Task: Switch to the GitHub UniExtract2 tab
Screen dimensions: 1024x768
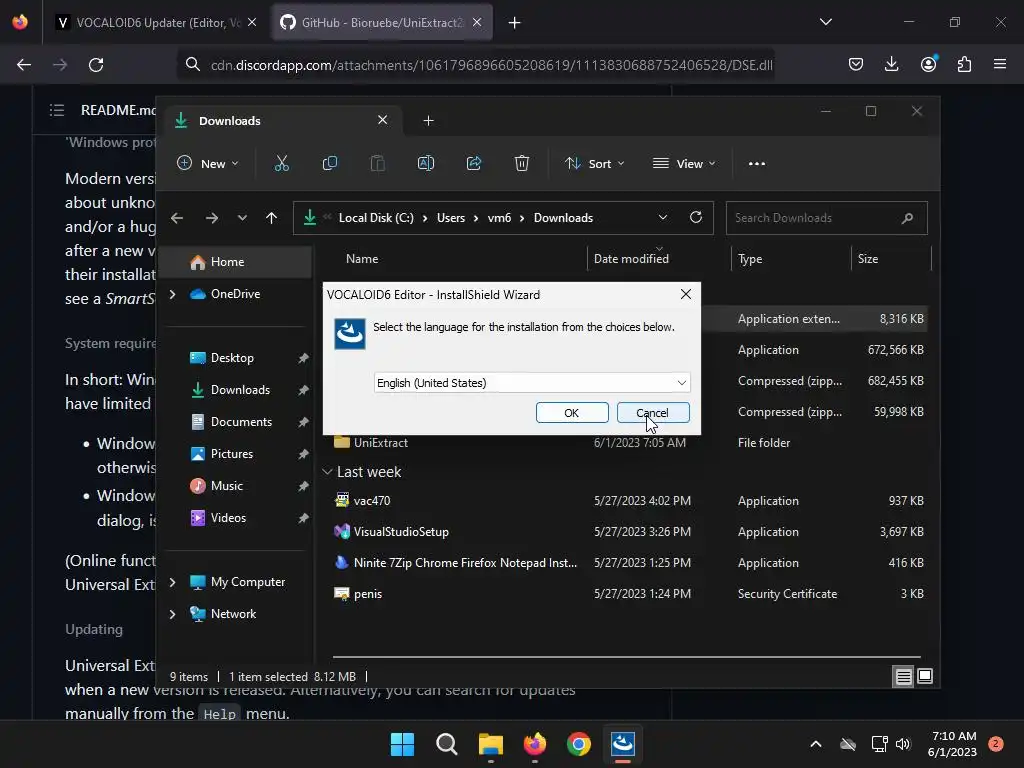Action: pyautogui.click(x=381, y=23)
